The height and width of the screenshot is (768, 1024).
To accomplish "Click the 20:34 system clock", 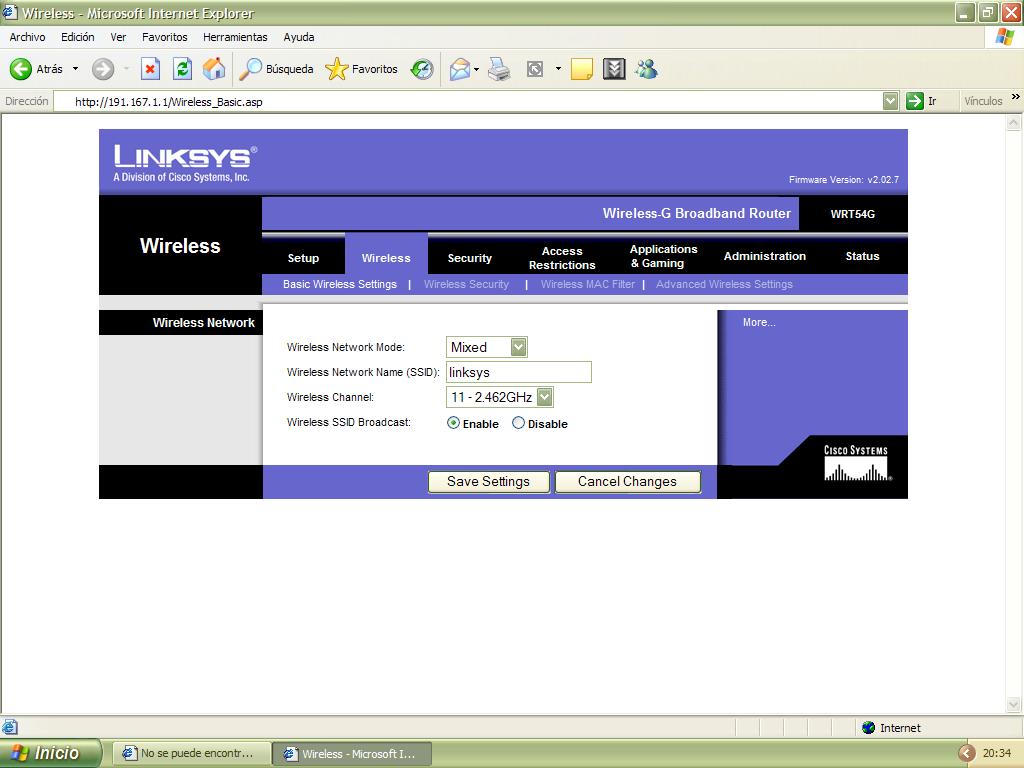I will point(997,753).
